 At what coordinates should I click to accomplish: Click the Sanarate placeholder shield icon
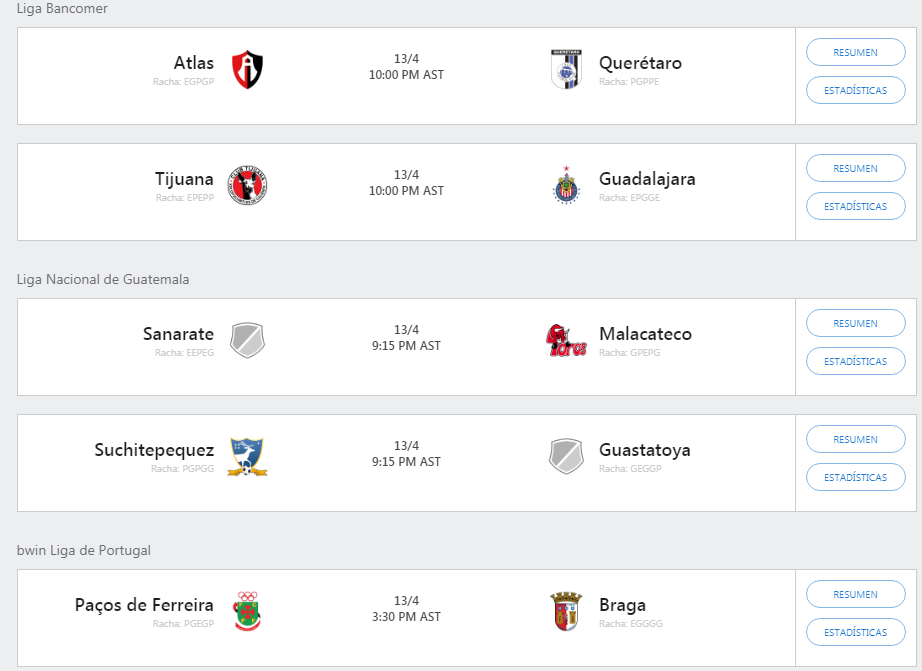tap(248, 340)
